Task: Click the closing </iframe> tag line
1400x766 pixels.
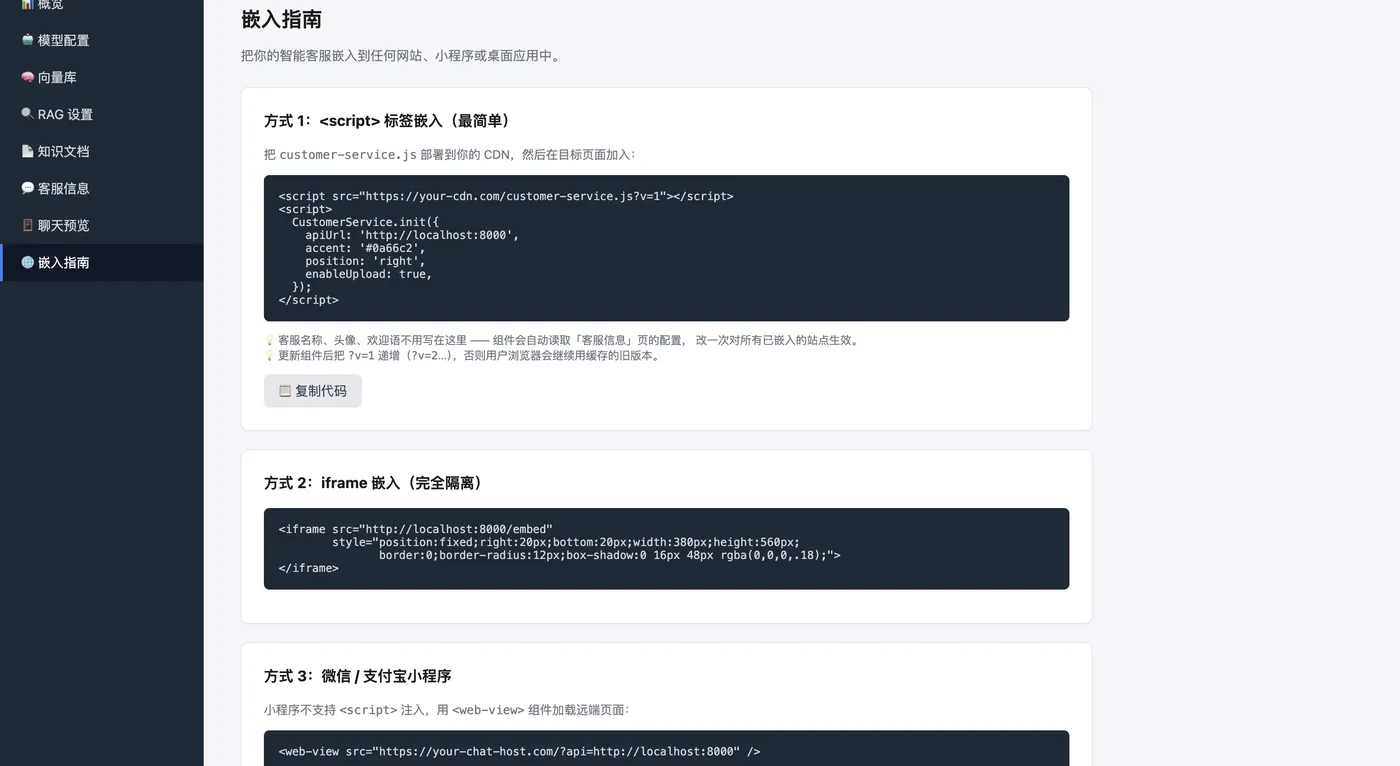Action: (x=309, y=568)
